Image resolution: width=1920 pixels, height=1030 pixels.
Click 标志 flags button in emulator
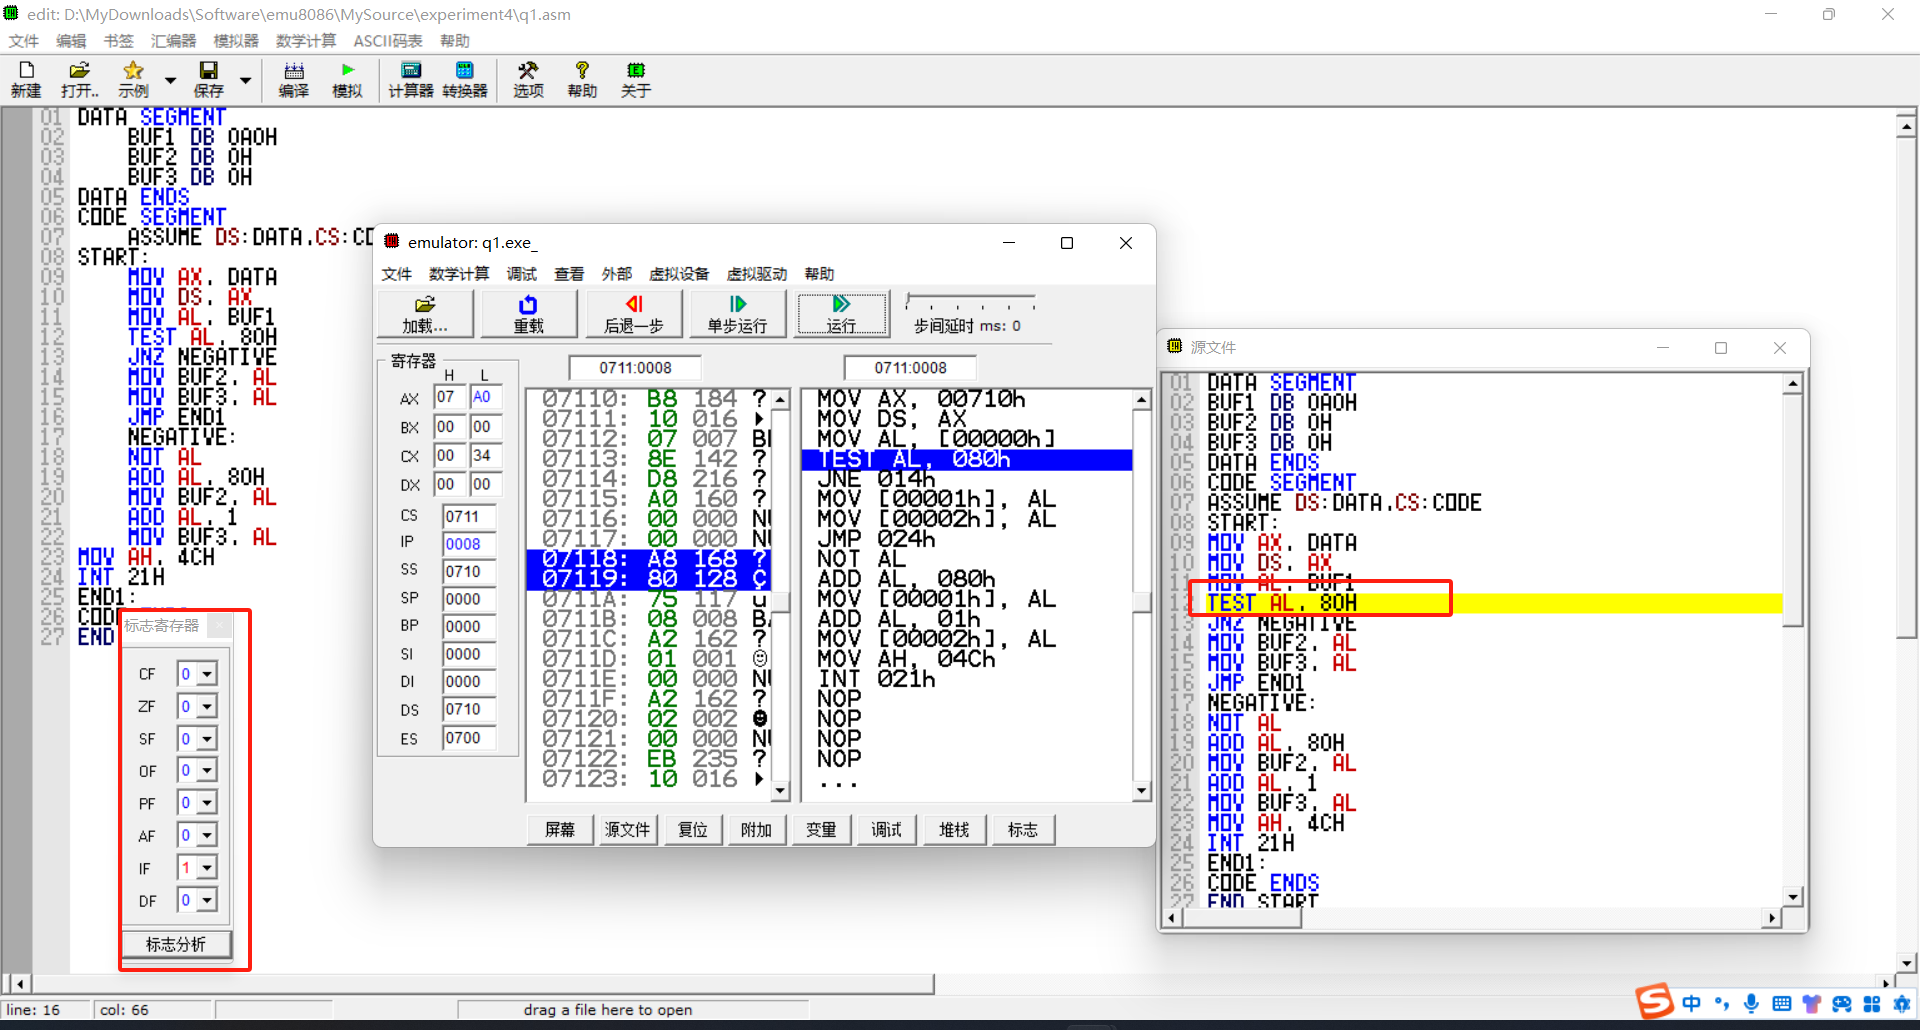(1023, 830)
